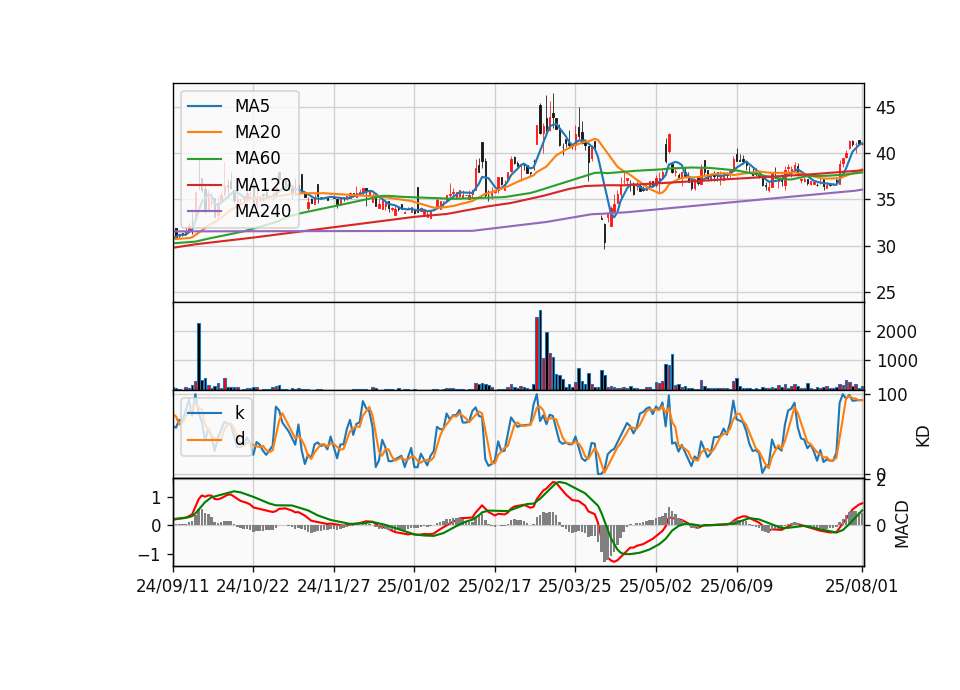Click the volume axis value 1000

click(897, 361)
